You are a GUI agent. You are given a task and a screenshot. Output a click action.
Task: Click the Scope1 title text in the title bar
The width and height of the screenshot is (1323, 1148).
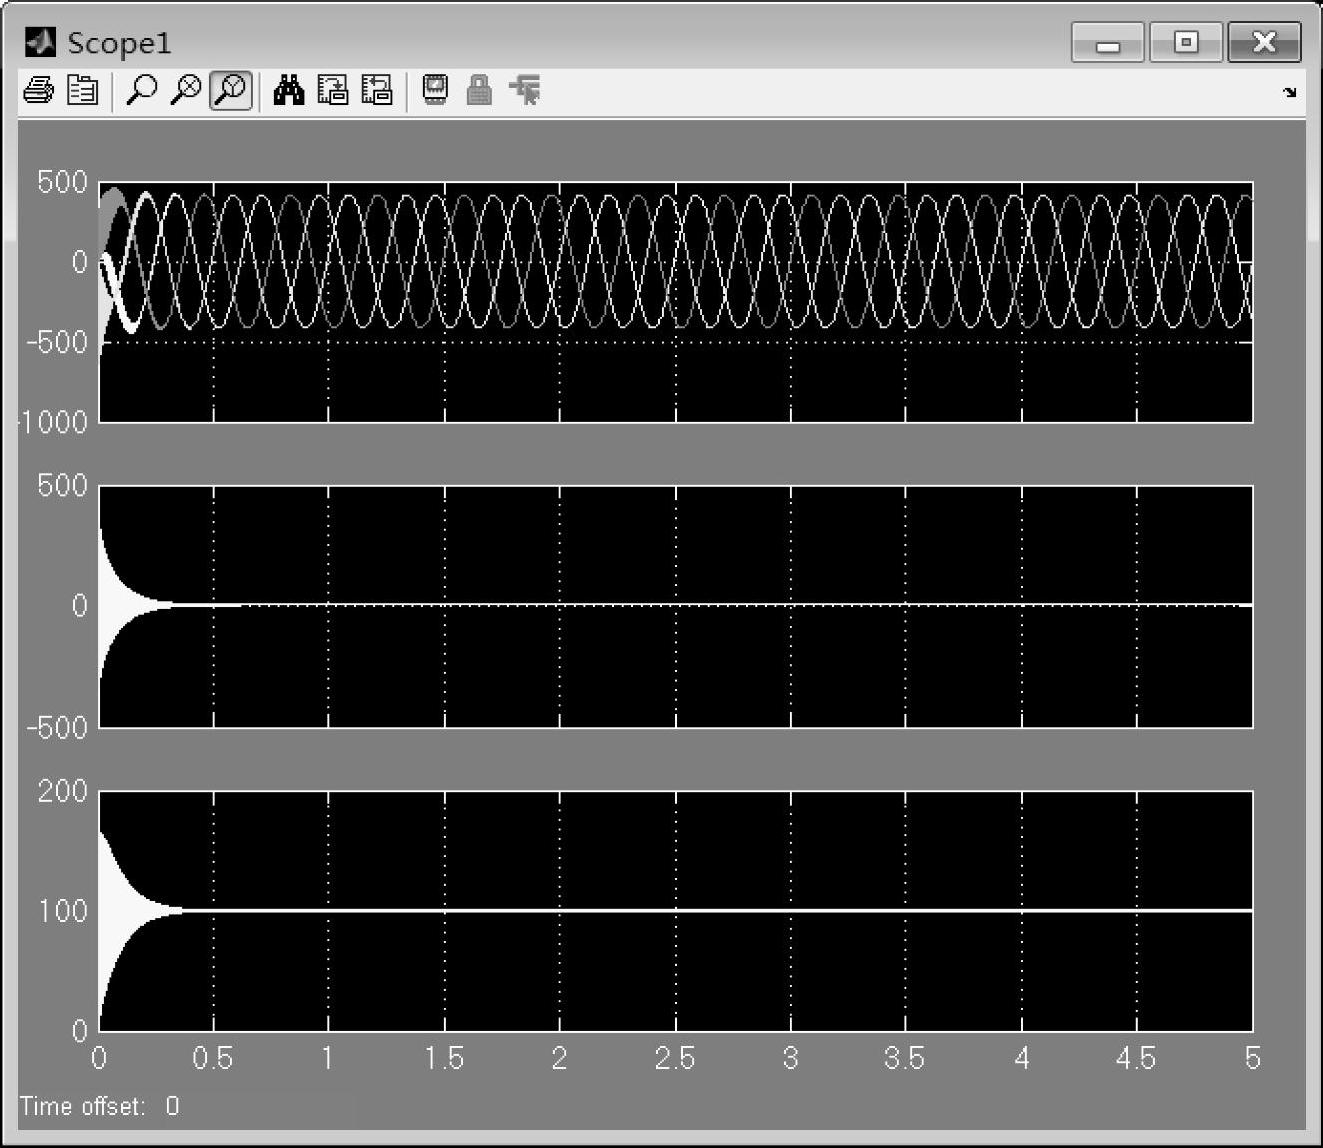[x=119, y=43]
